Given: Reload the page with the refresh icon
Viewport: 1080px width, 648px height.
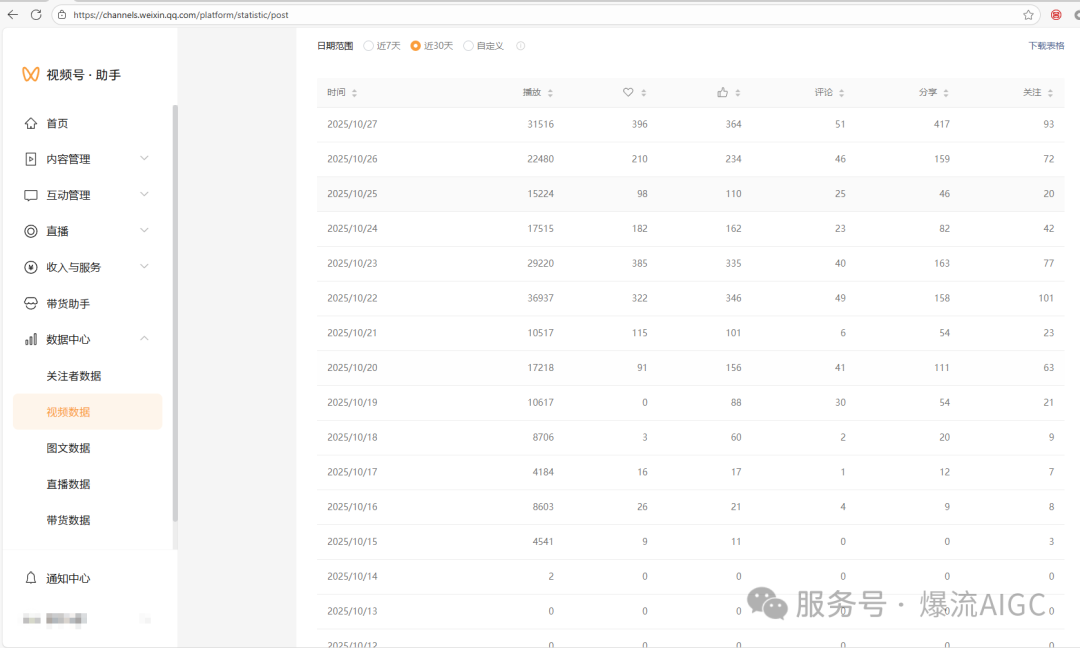Looking at the screenshot, I should [x=36, y=14].
